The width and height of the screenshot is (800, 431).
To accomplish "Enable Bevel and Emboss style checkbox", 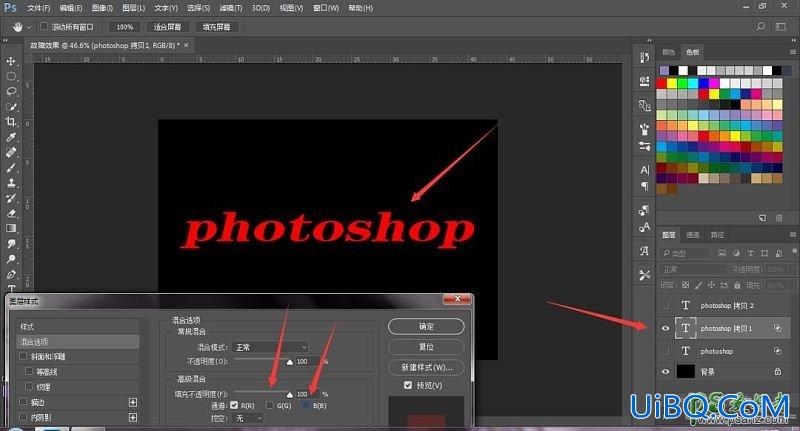I will (x=23, y=356).
